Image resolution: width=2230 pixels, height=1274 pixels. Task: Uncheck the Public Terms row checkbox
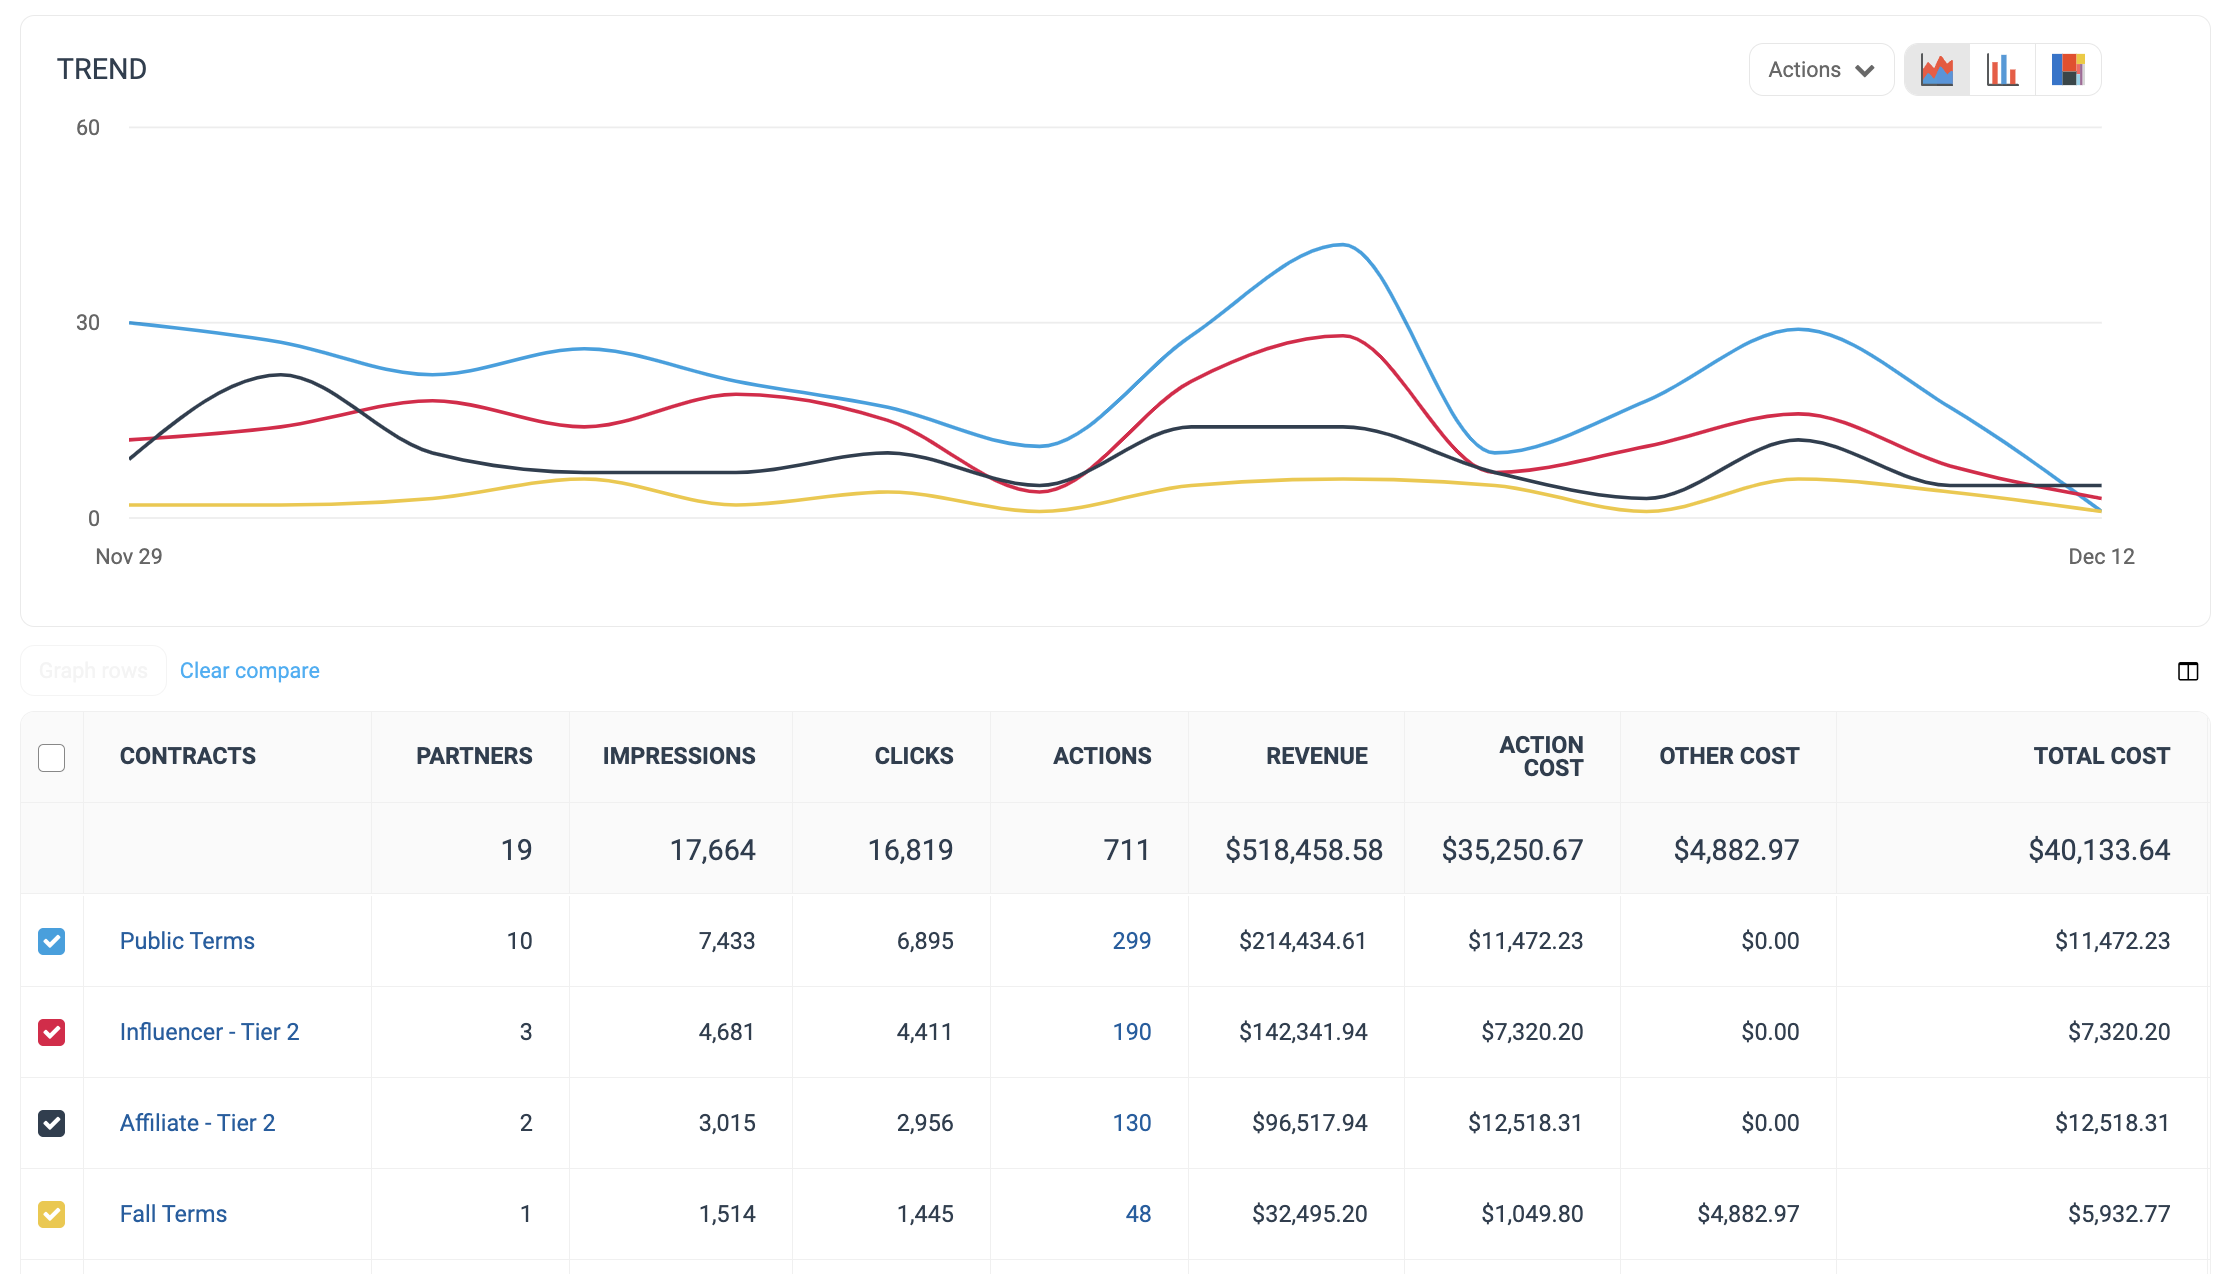[52, 941]
